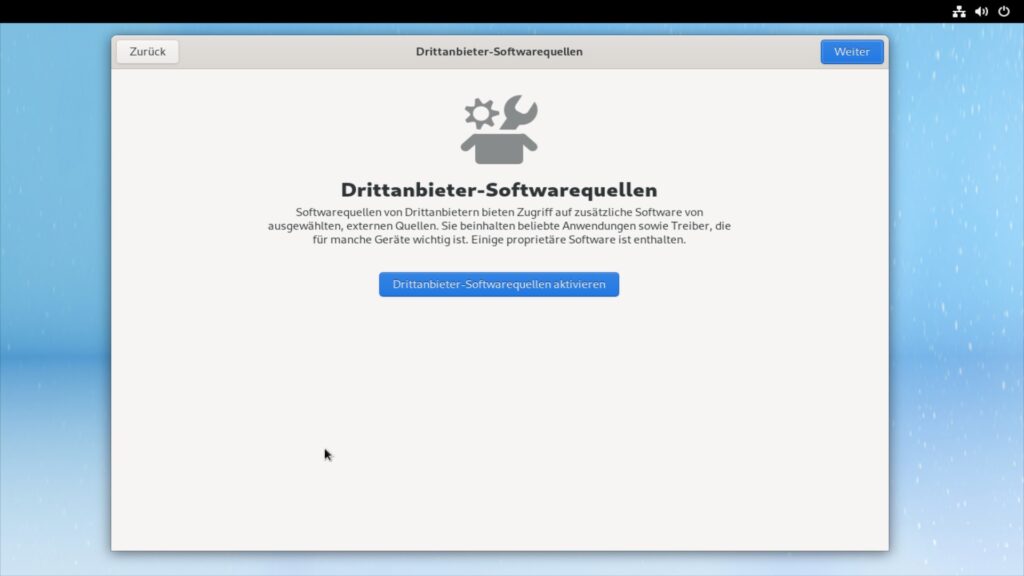This screenshot has height=576, width=1024.
Task: Click the description line starting 'Softwarequellen von Drittanbietern'
Action: 499,212
